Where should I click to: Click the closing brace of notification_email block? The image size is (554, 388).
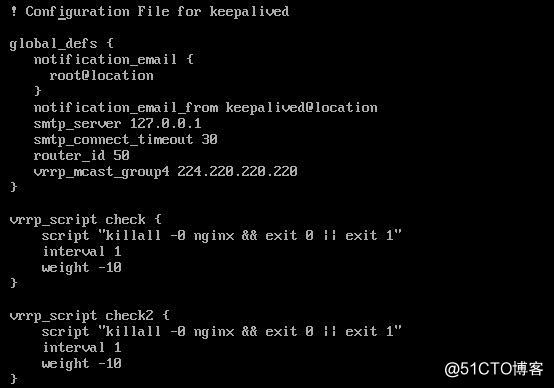(38, 91)
